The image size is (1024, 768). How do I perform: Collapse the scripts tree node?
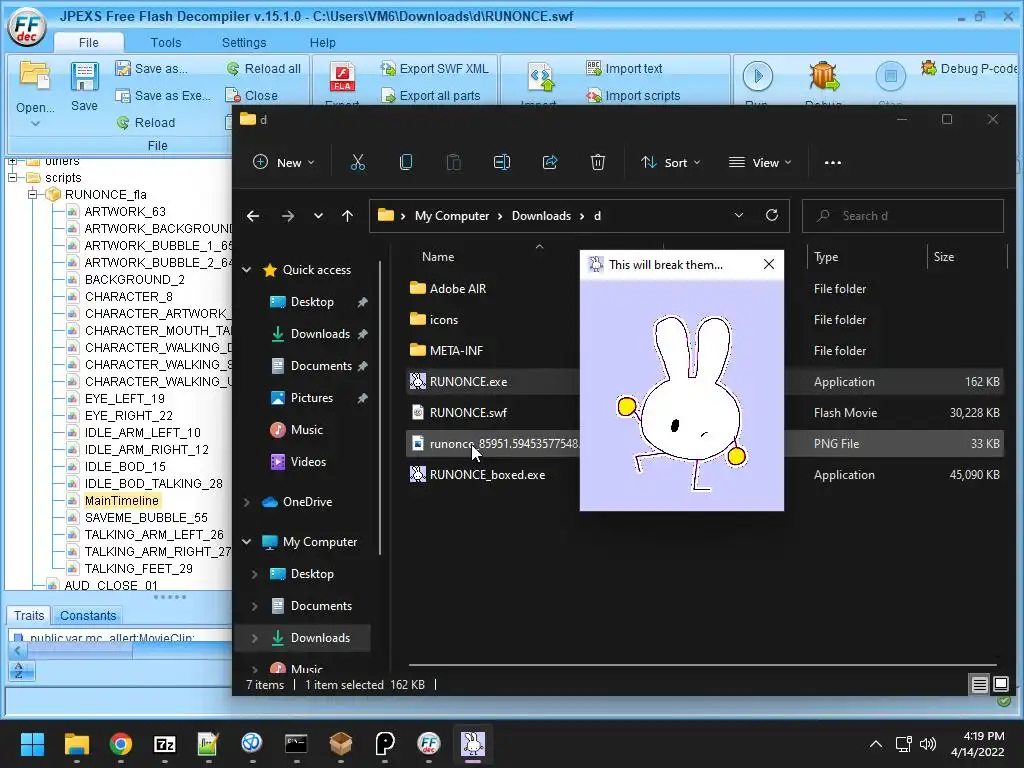[12, 178]
